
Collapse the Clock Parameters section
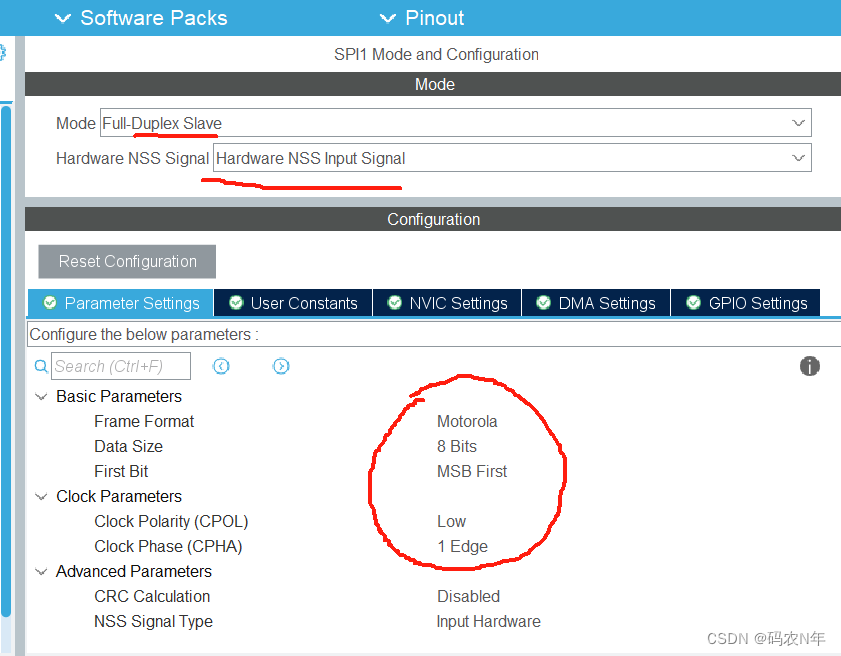pyautogui.click(x=41, y=496)
